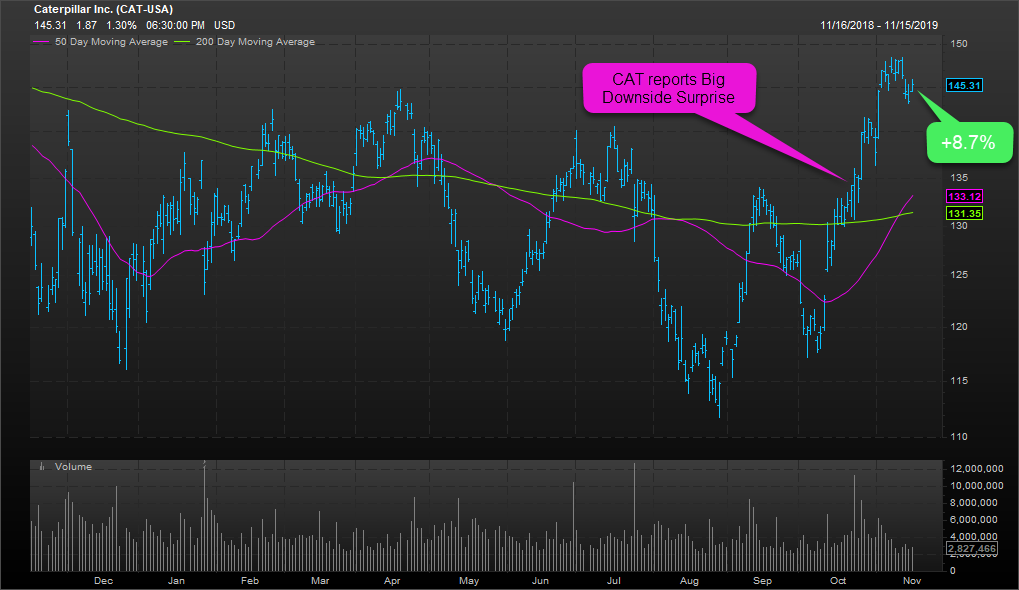Click the date range 11/16/2018 - 11/15/2019

click(879, 25)
